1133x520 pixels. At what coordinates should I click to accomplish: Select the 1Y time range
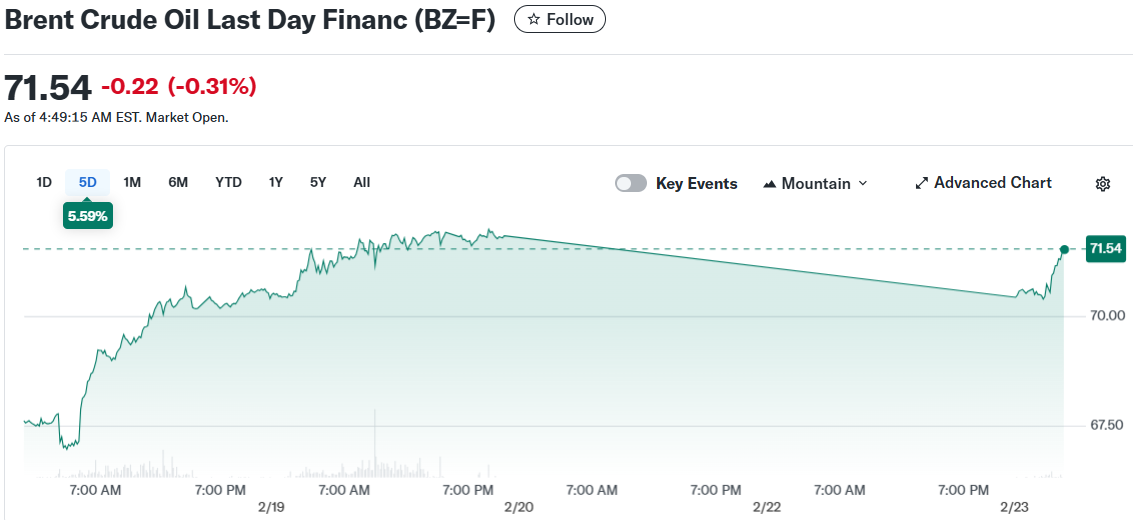click(276, 182)
